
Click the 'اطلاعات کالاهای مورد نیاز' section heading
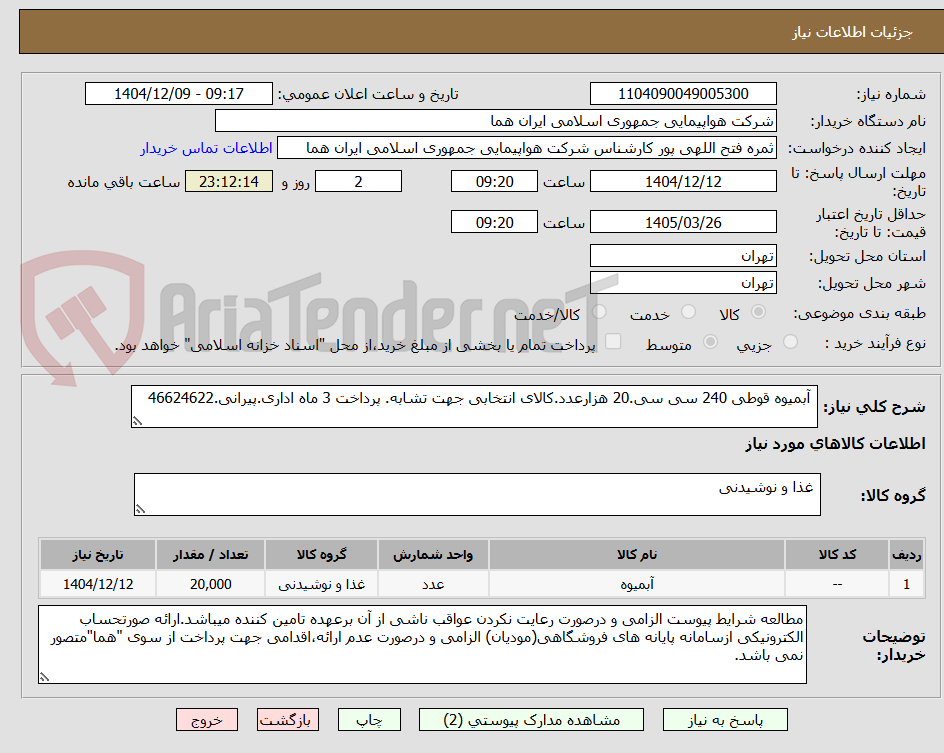point(835,444)
